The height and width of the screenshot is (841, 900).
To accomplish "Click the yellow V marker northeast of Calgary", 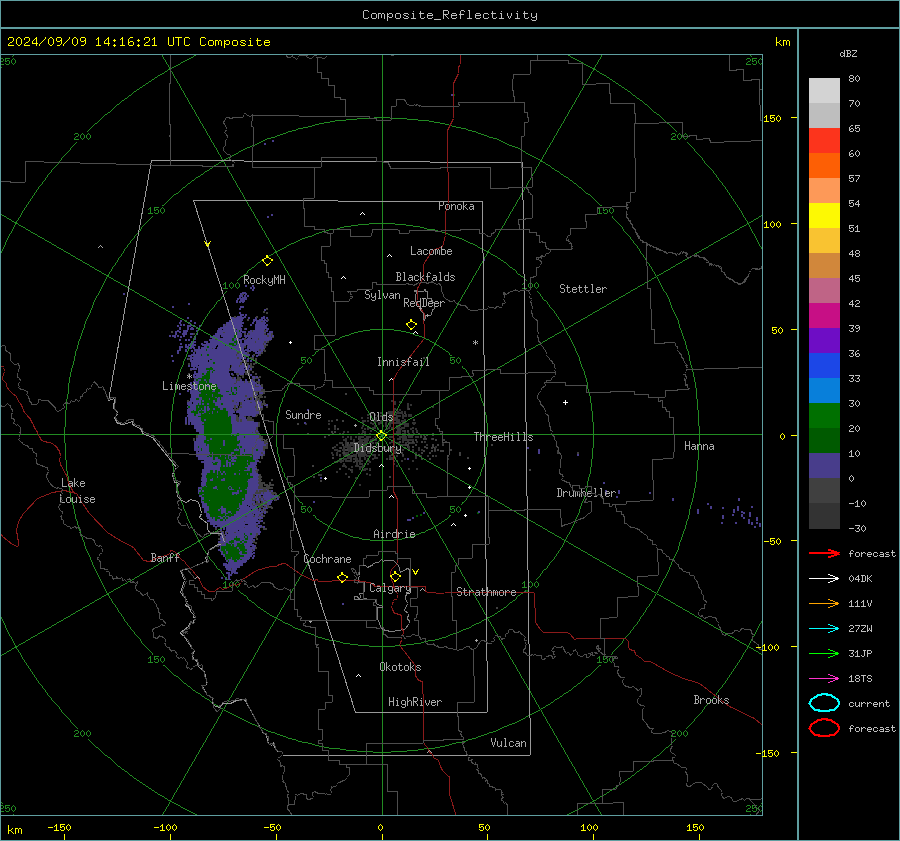I will [416, 572].
